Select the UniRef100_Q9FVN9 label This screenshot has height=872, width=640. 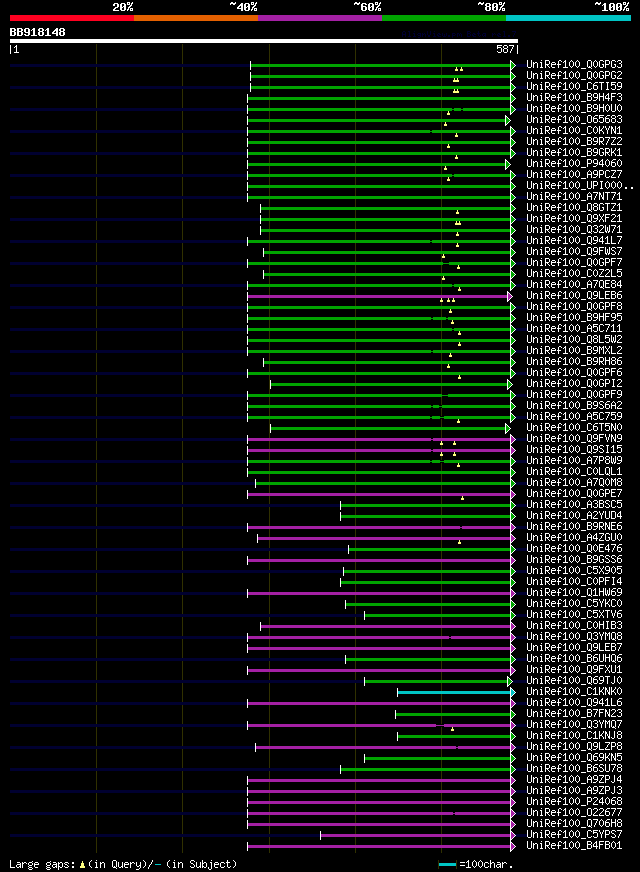[x=574, y=439]
